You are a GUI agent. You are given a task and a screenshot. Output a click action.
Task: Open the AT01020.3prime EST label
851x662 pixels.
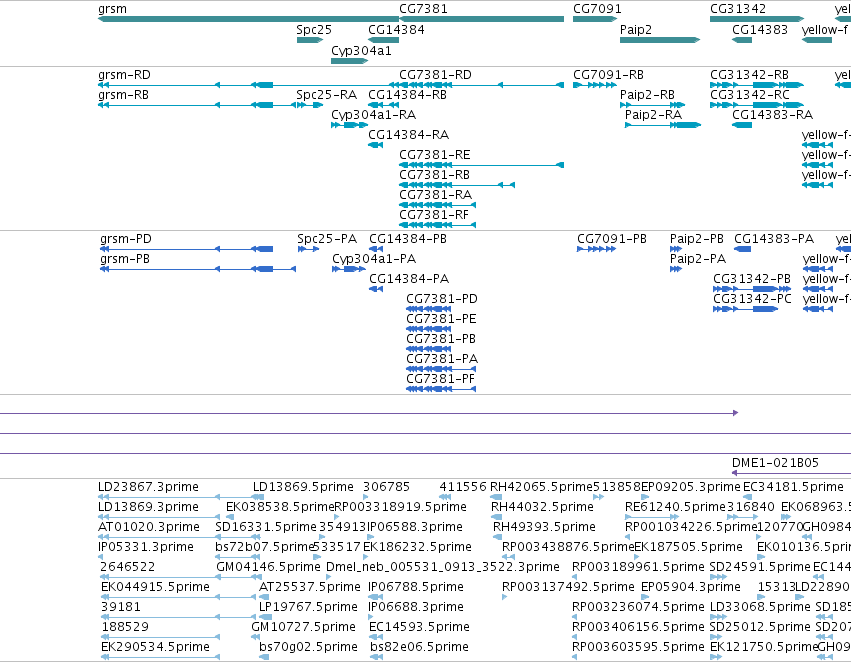click(x=149, y=527)
